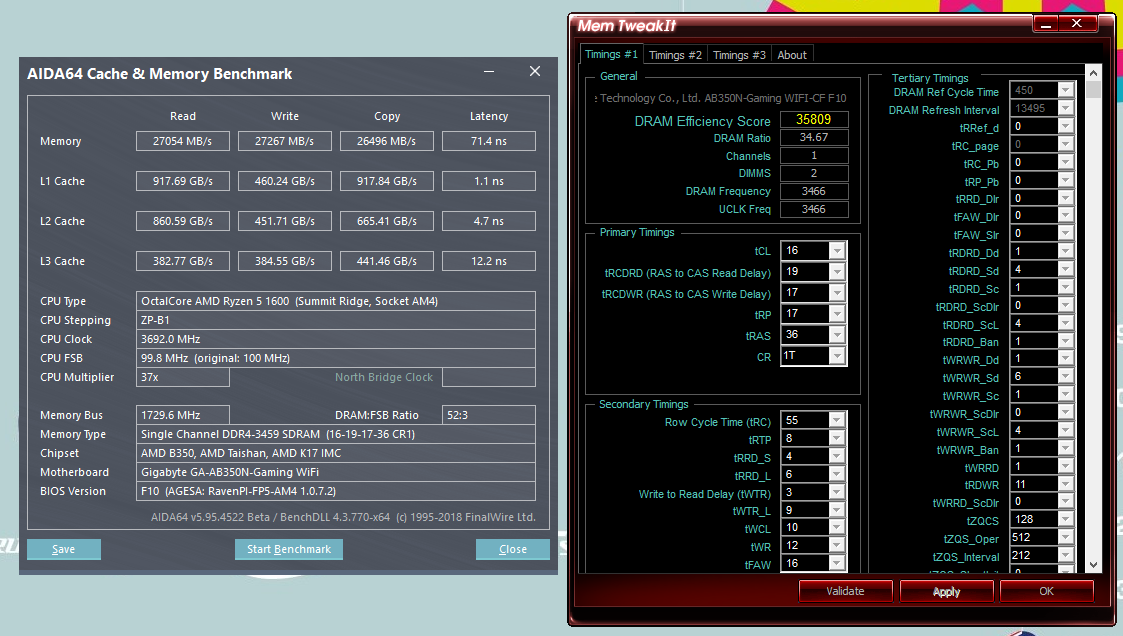
Task: Click the scroll up arrow in Mem TweakIt
Action: point(1093,72)
